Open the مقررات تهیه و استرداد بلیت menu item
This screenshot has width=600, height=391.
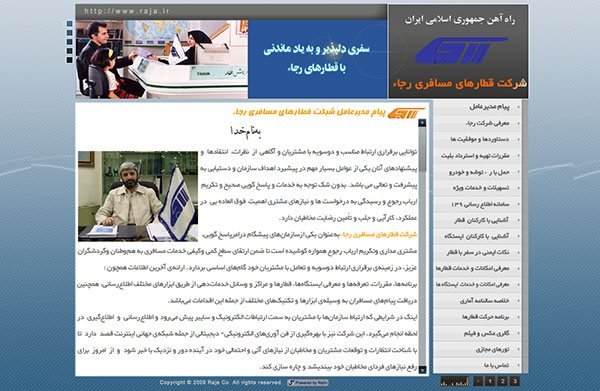478,156
